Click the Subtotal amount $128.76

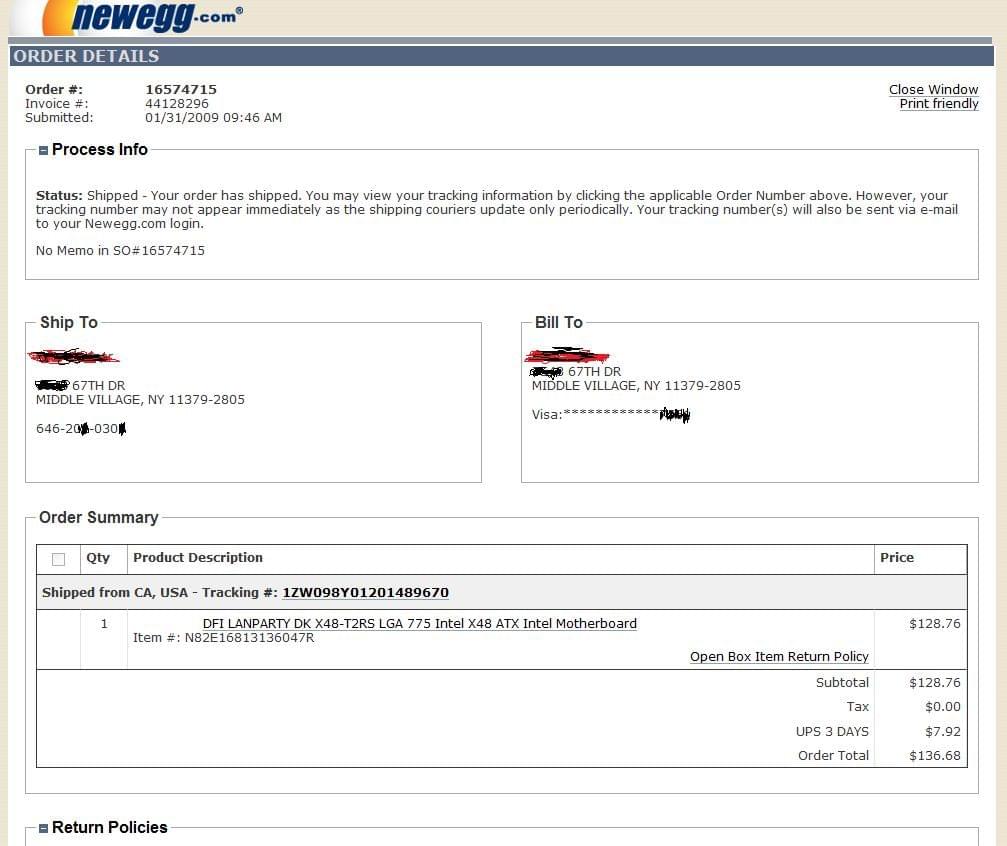[x=934, y=682]
